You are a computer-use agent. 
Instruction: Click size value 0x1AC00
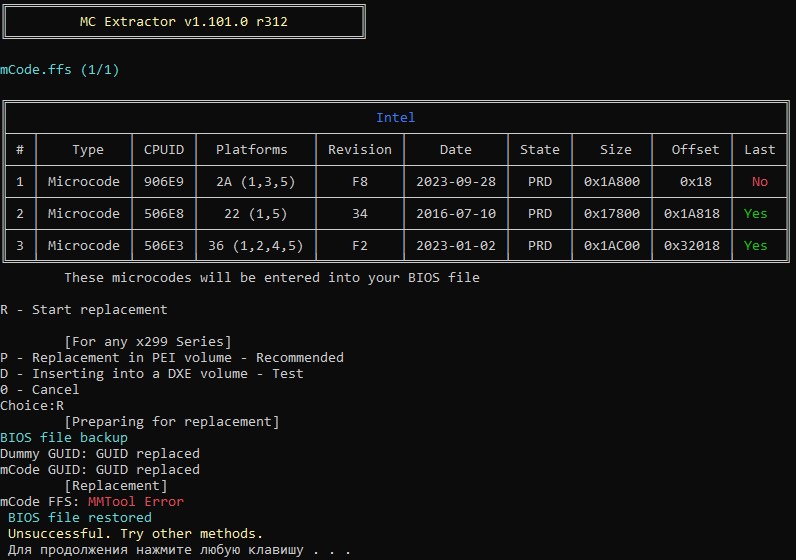pyautogui.click(x=612, y=246)
